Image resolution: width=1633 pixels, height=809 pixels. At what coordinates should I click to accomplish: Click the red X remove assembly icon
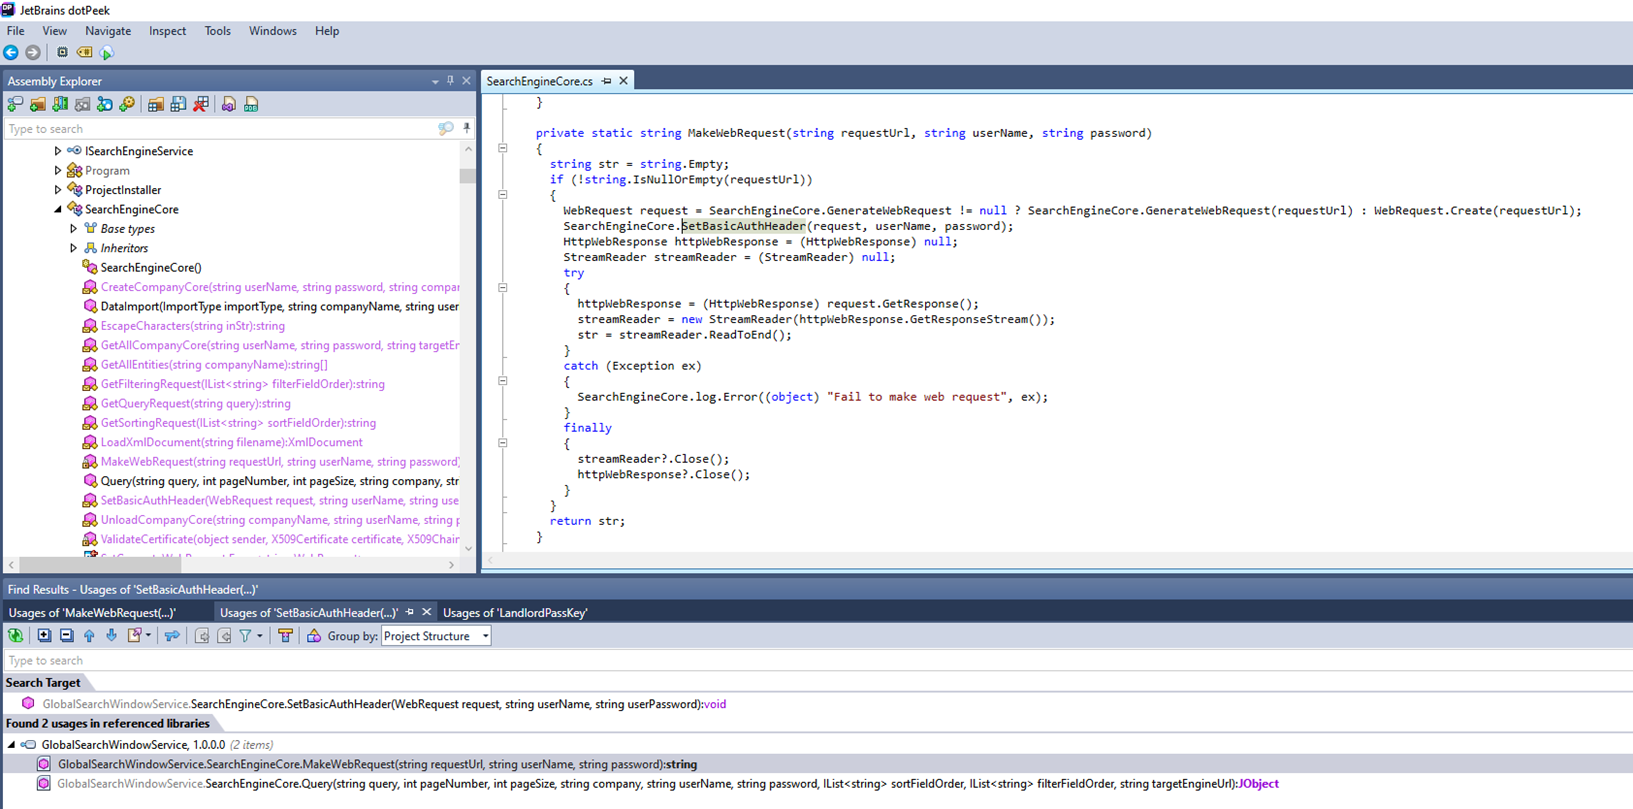coord(201,105)
